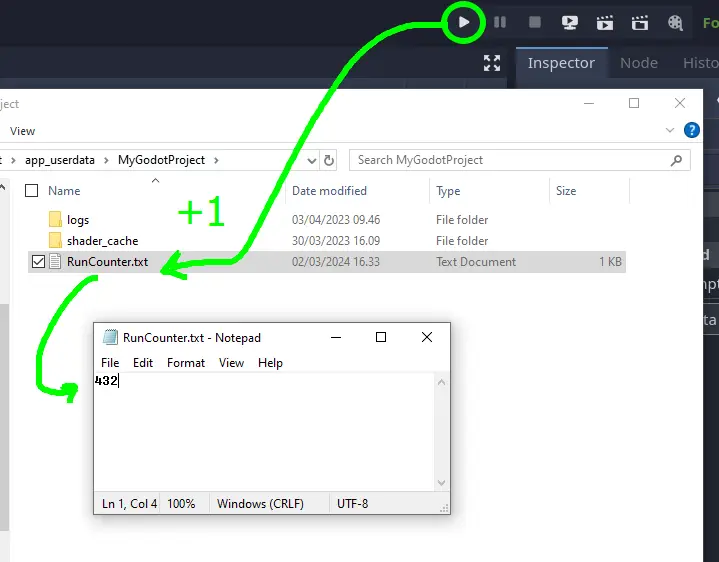This screenshot has height=562, width=719.
Task: Open Notepad File menu
Action: 110,363
